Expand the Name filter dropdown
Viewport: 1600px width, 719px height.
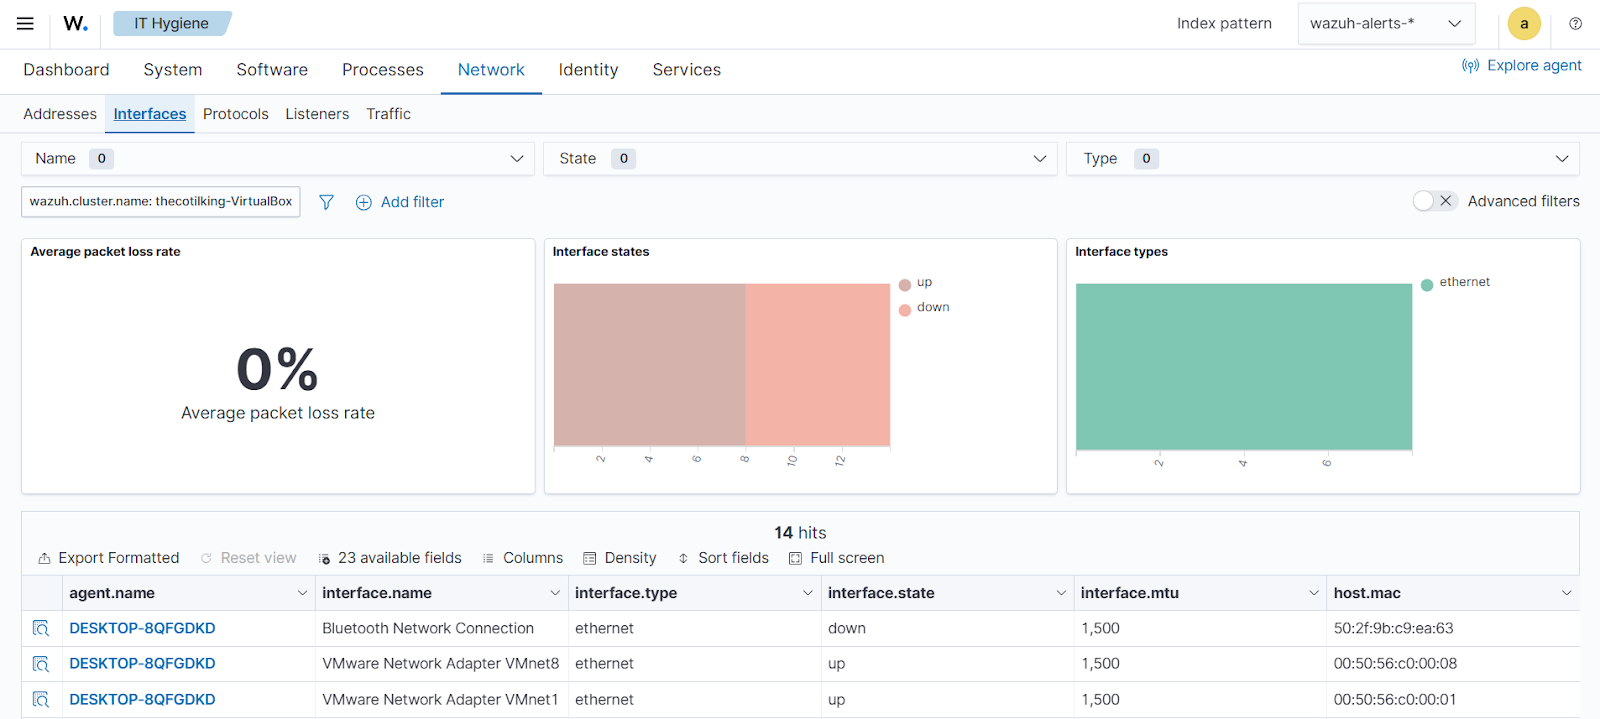(278, 158)
